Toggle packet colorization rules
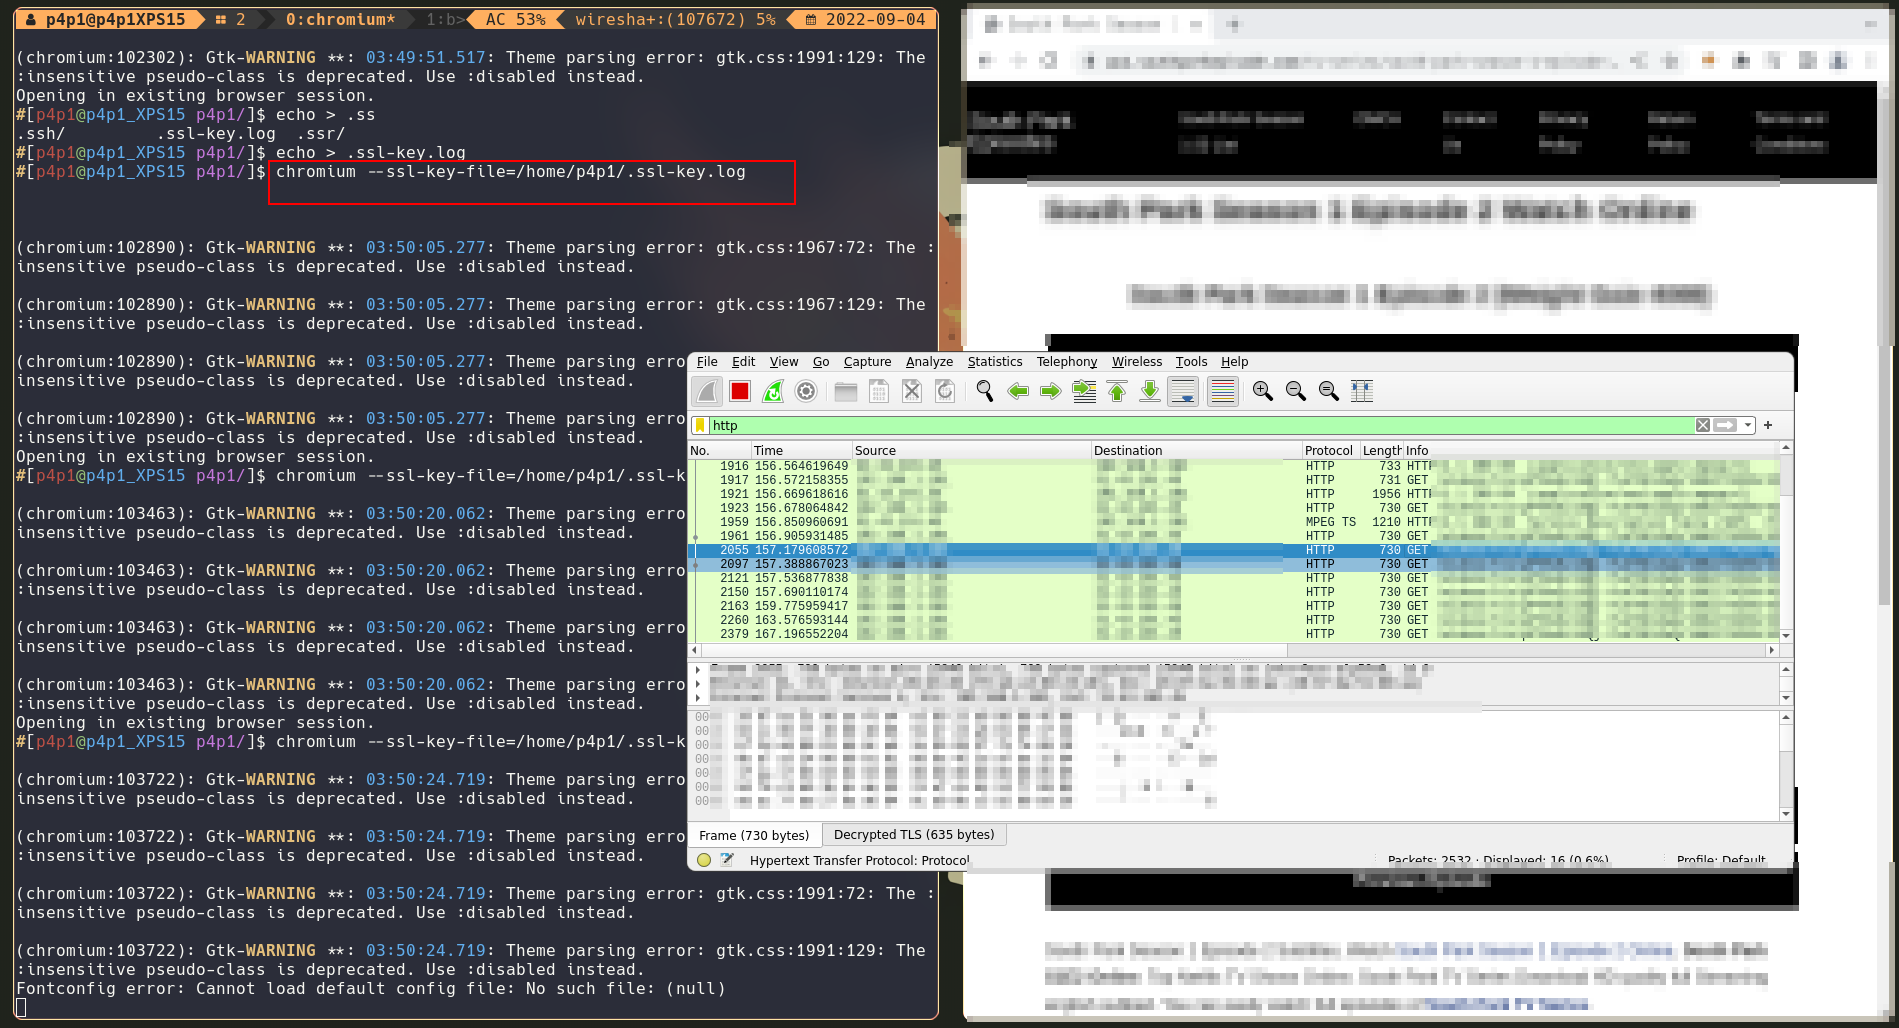The image size is (1899, 1028). (x=1222, y=391)
